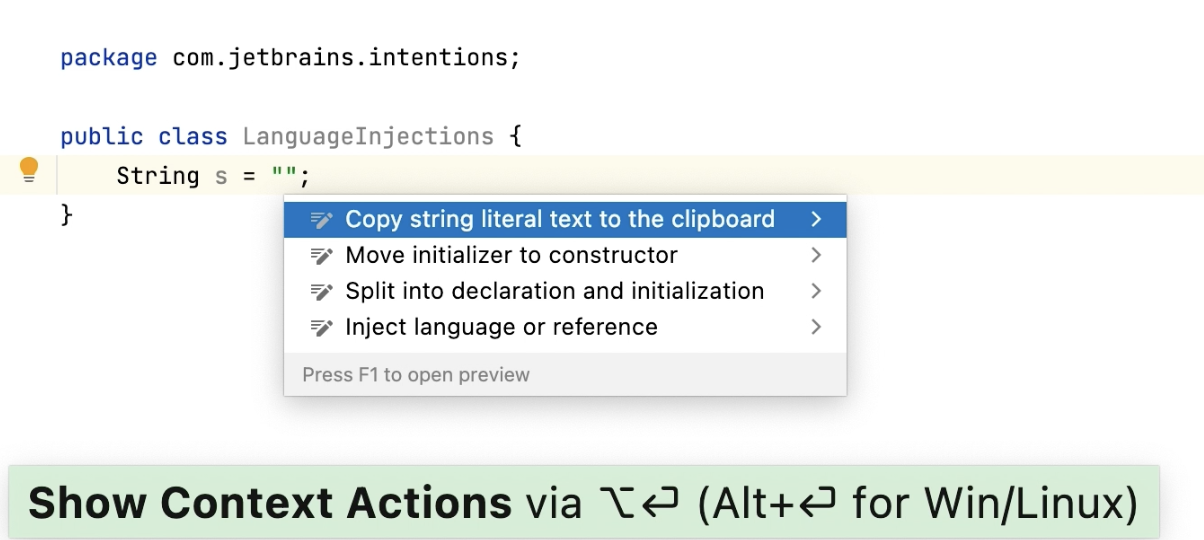Click the pencil icon beside Split into declaration

pos(321,291)
